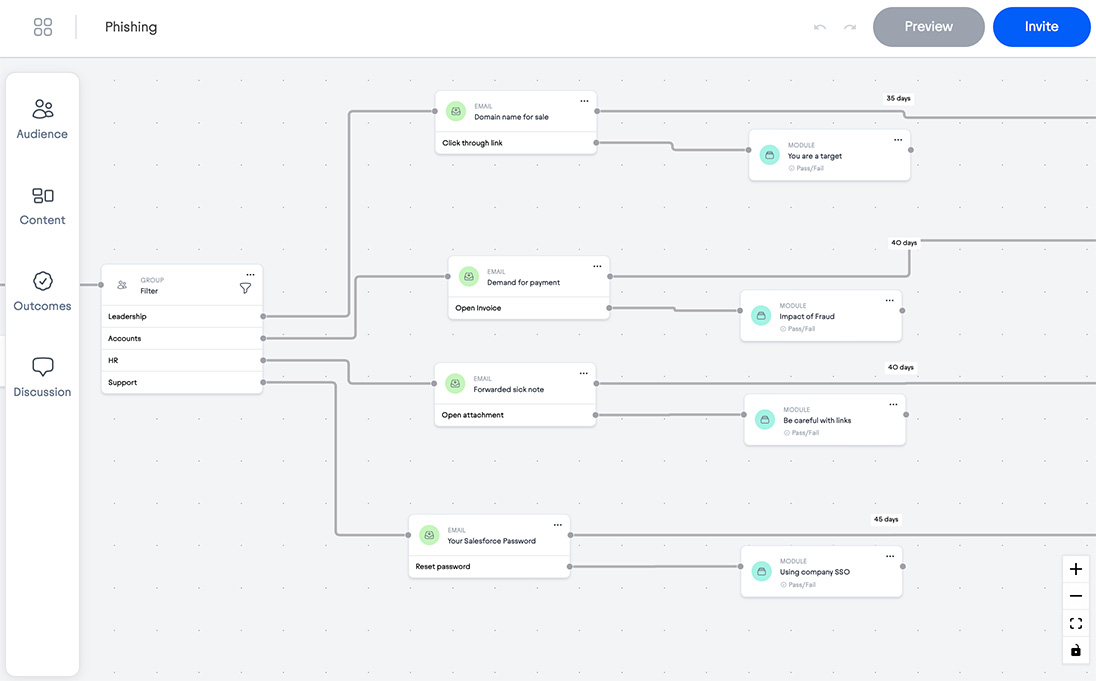Click the Domain name for sale email icon
Image resolution: width=1096 pixels, height=681 pixels.
click(456, 111)
